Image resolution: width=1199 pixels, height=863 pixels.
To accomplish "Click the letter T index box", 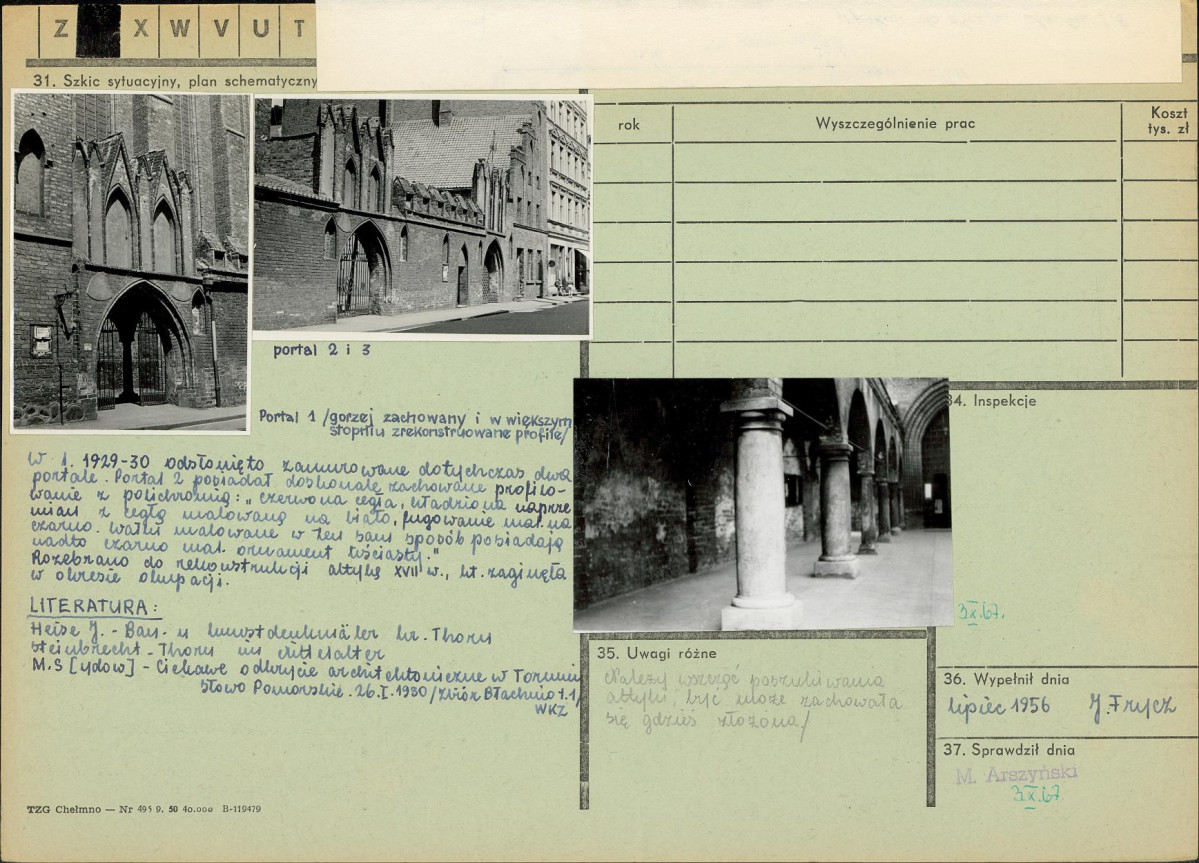I will click(298, 30).
